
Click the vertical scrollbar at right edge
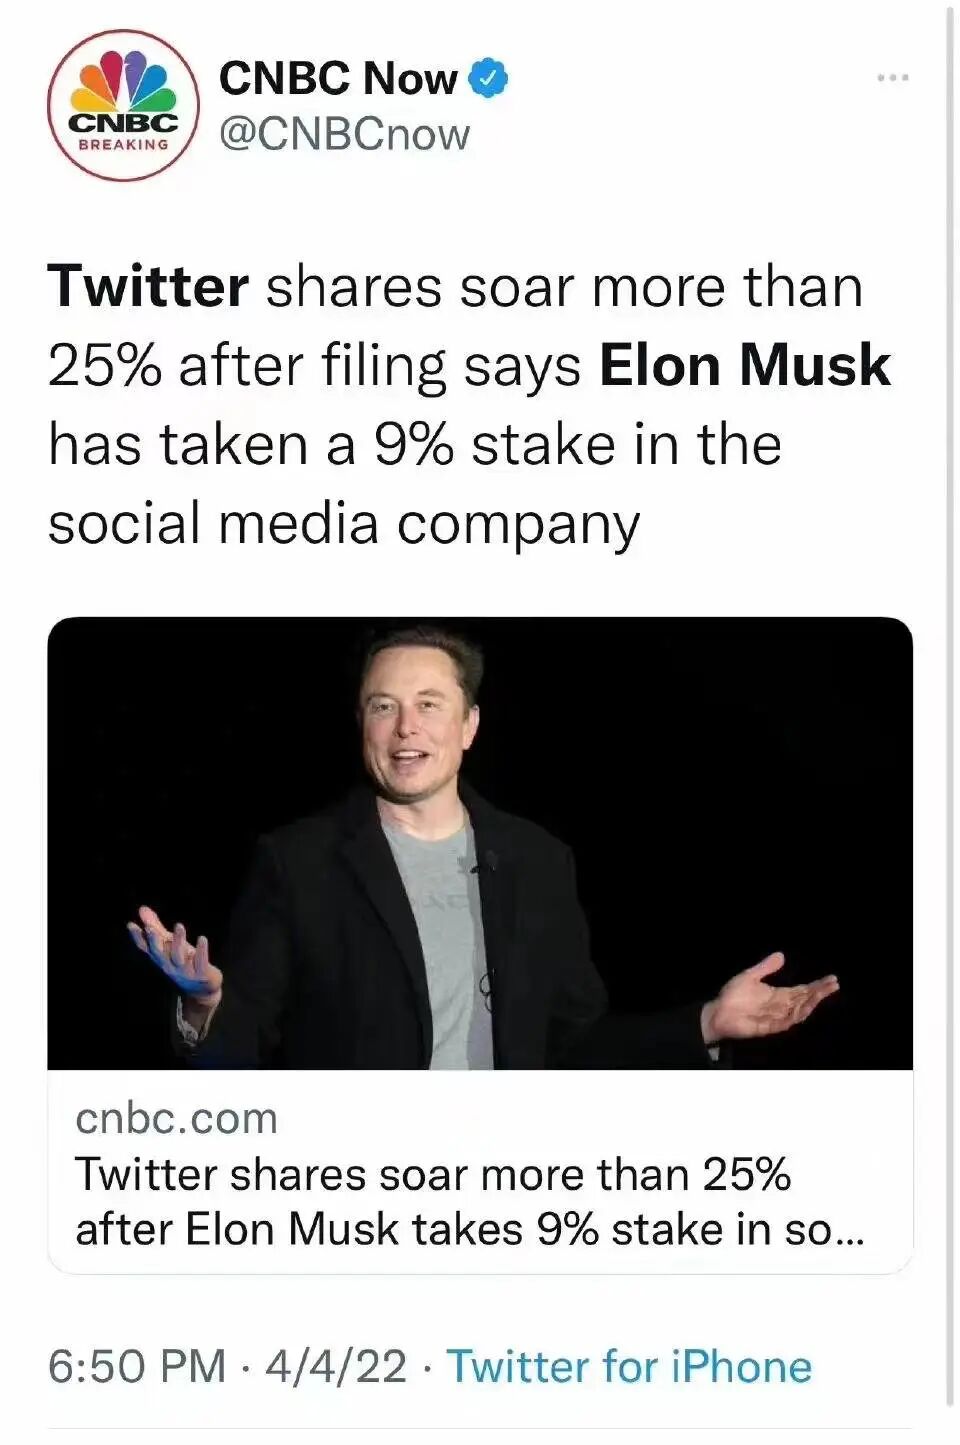coord(950,700)
